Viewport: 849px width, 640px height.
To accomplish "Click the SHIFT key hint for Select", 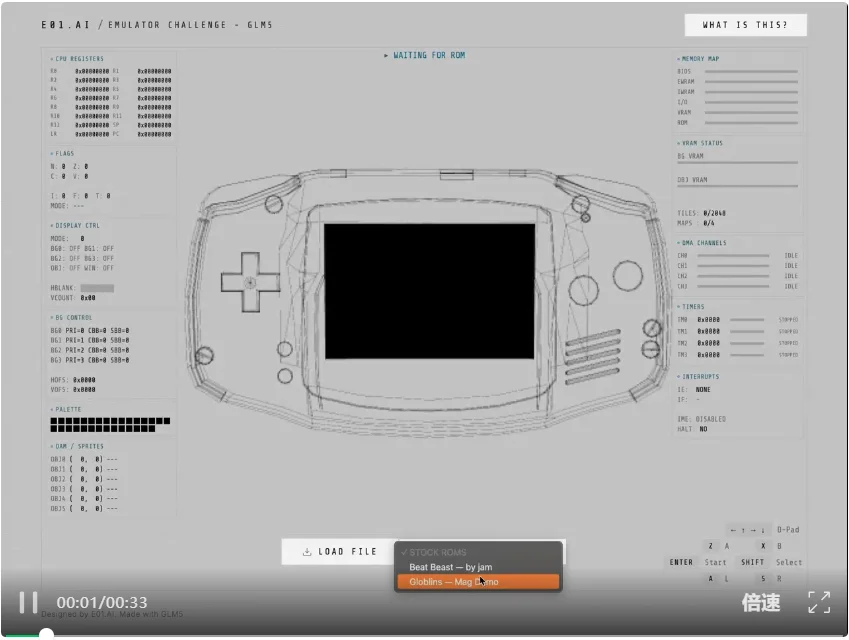I will [x=753, y=562].
